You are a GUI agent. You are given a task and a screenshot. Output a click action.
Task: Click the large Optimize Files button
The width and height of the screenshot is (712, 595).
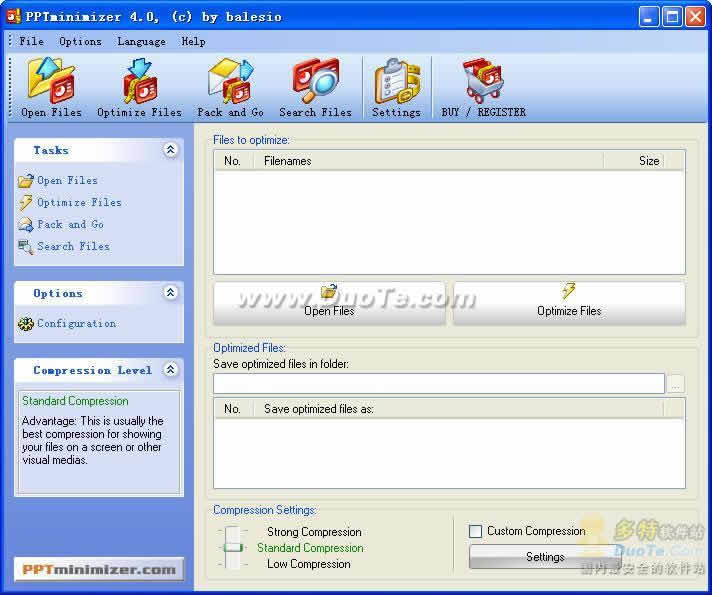point(569,303)
